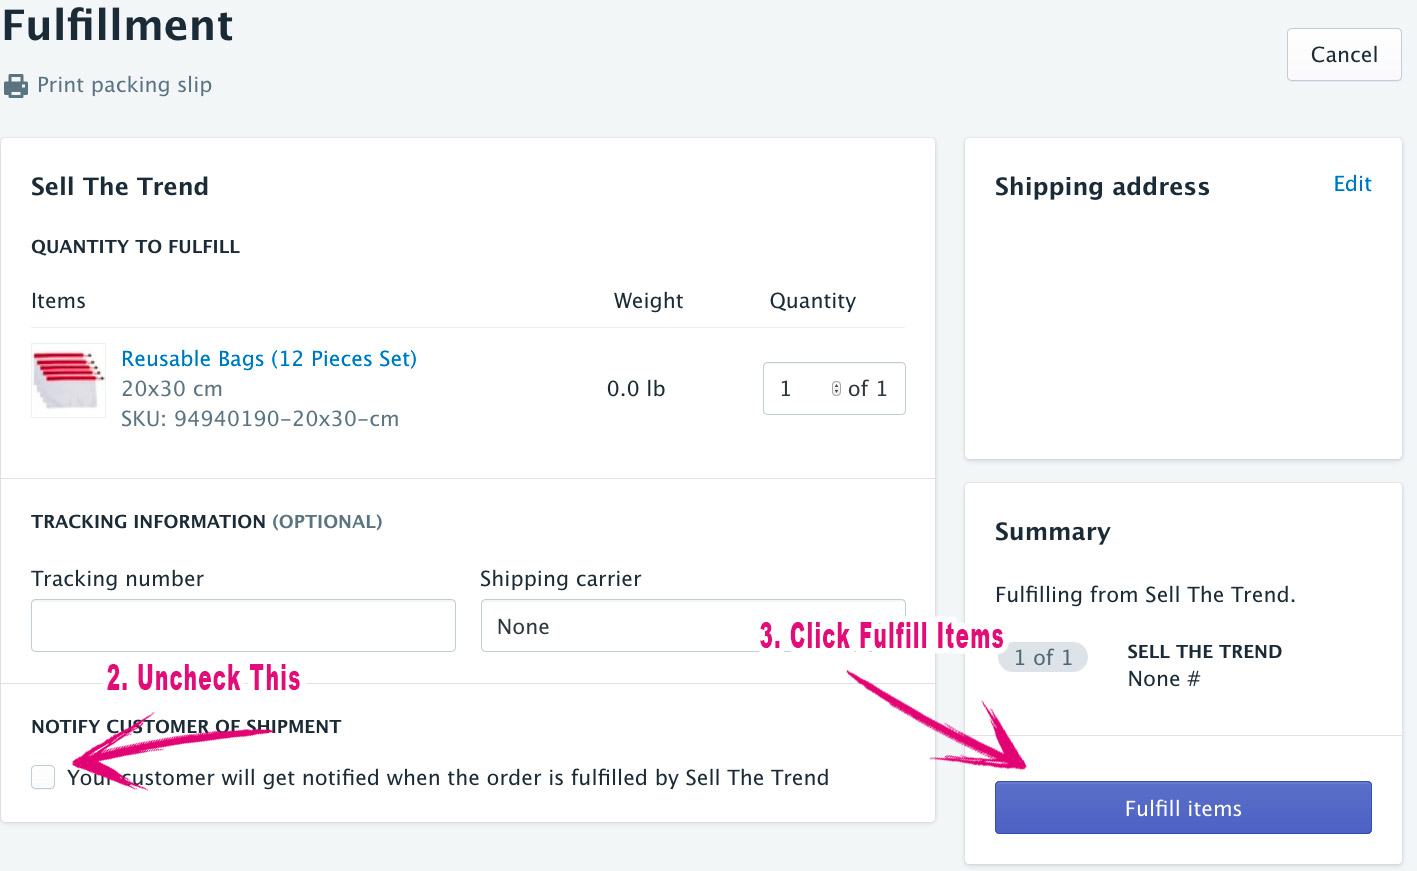Viewport: 1417px width, 871px height.
Task: Click the Fulfillment page heading
Action: coord(118,24)
